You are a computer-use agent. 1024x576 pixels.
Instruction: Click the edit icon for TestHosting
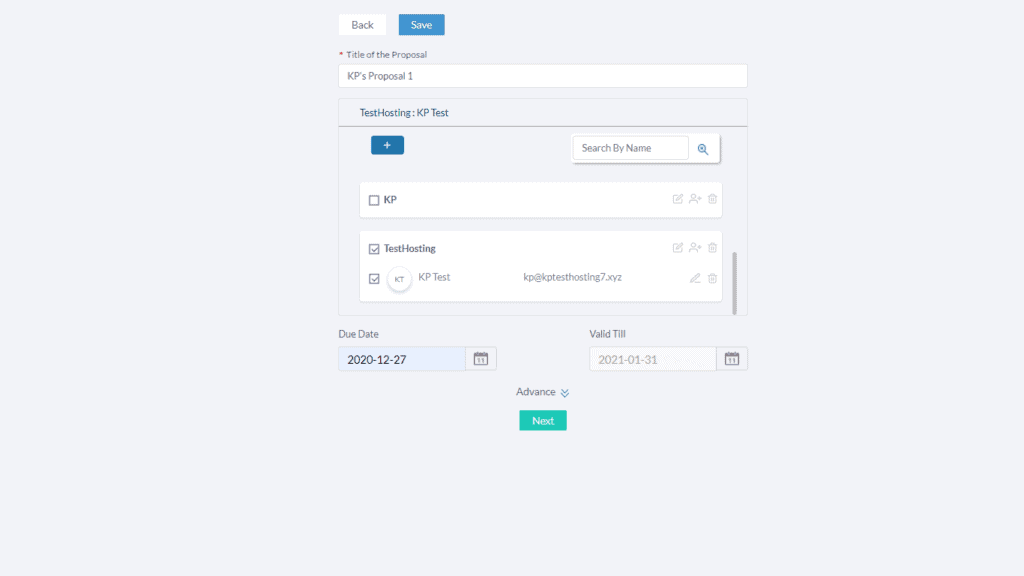pyautogui.click(x=678, y=247)
